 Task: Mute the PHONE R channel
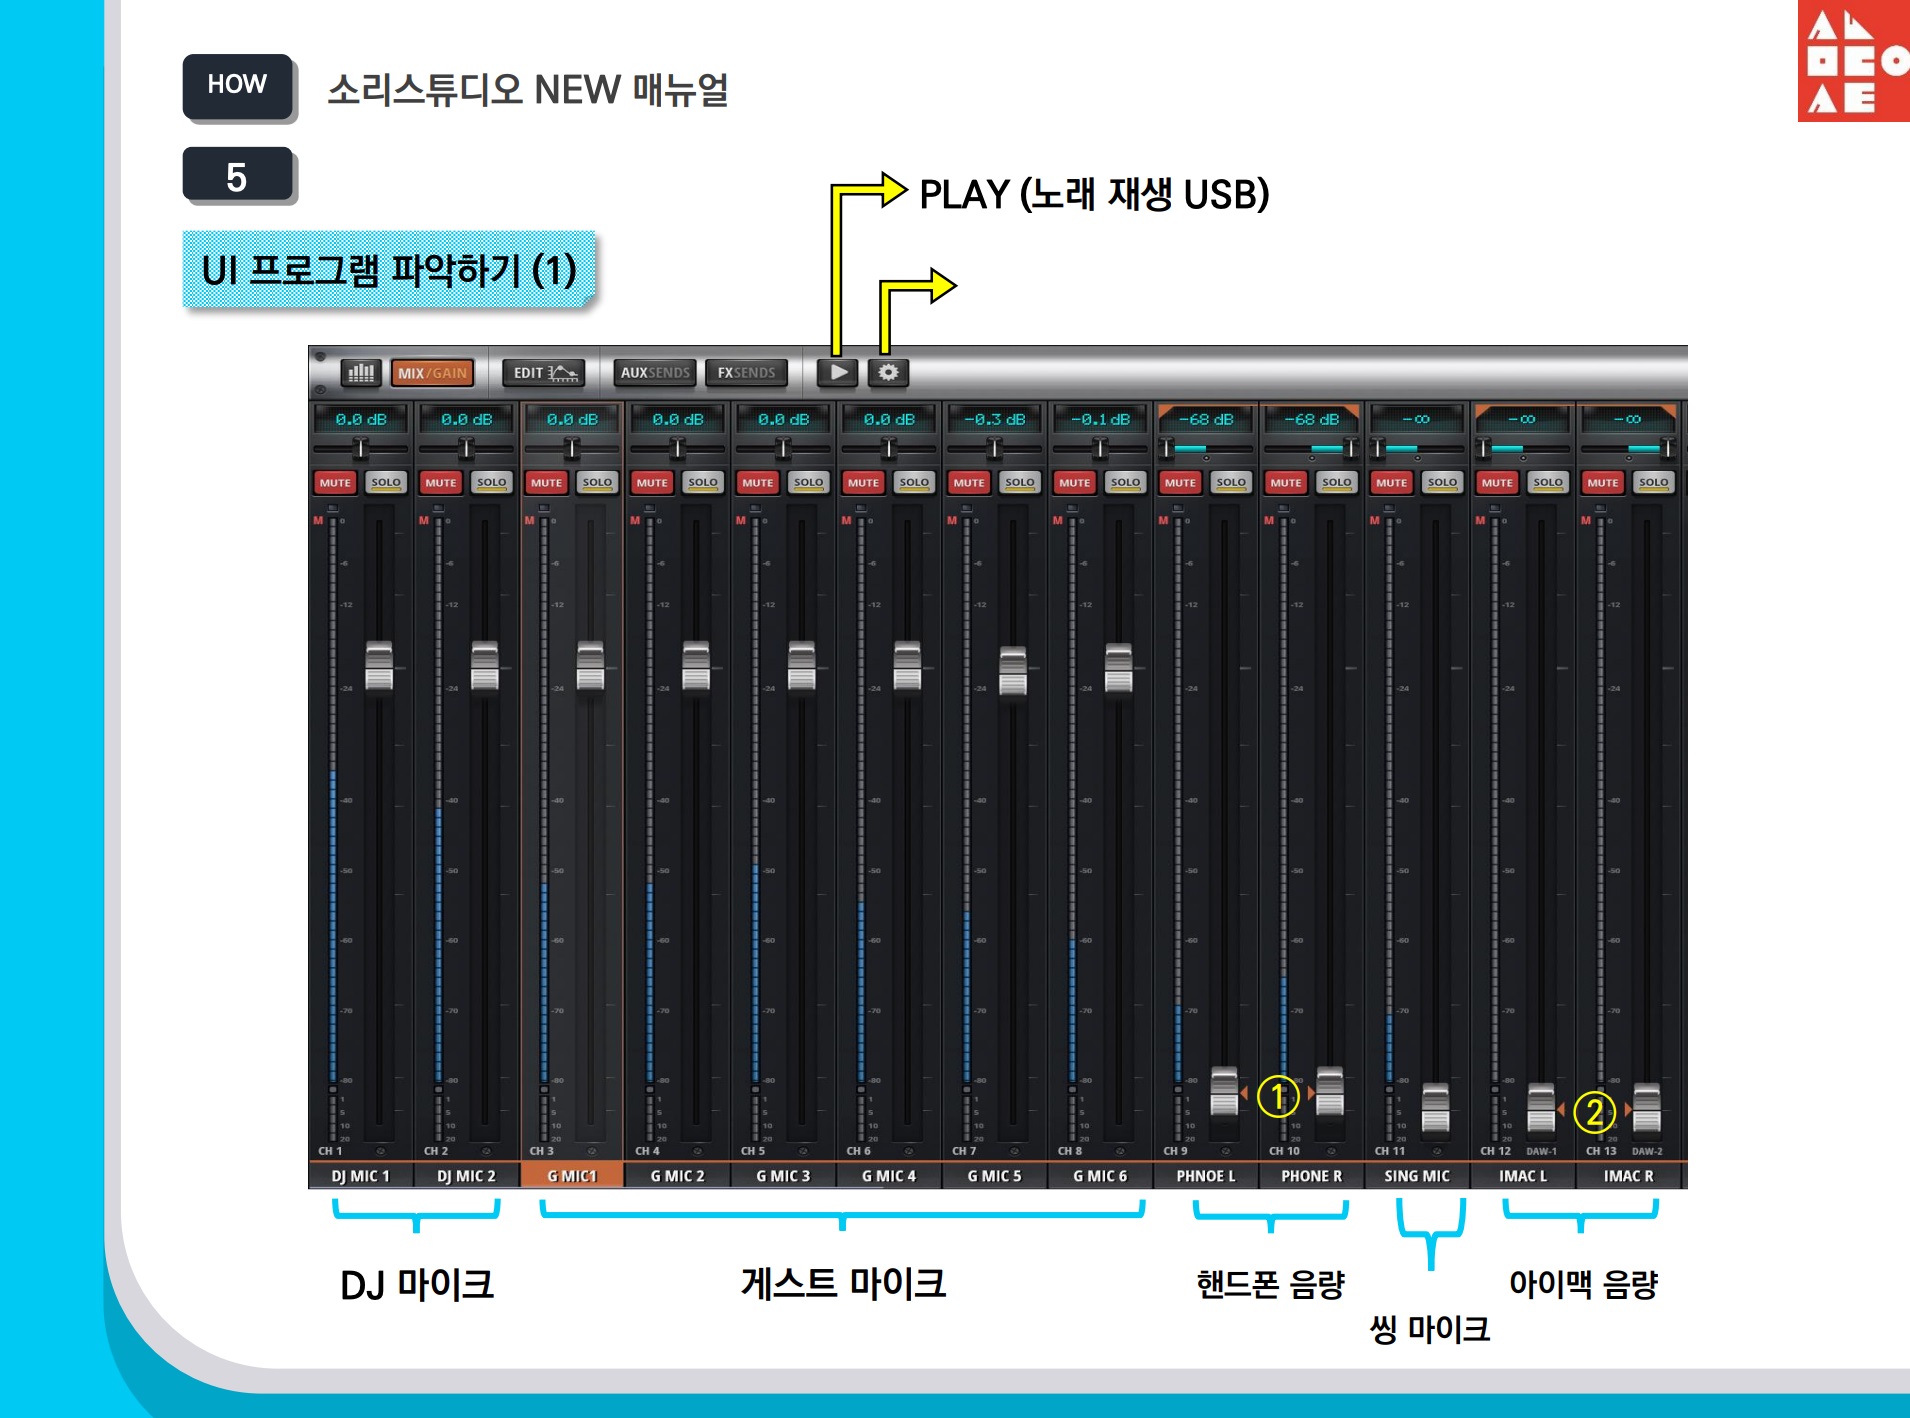(x=1286, y=483)
